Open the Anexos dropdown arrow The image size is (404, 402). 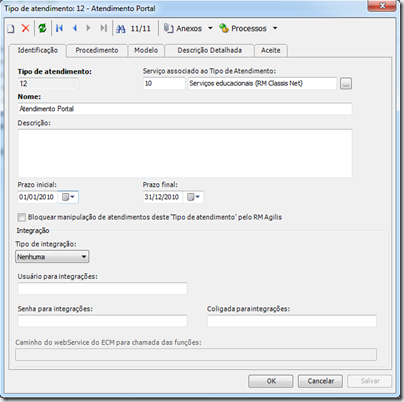210,28
